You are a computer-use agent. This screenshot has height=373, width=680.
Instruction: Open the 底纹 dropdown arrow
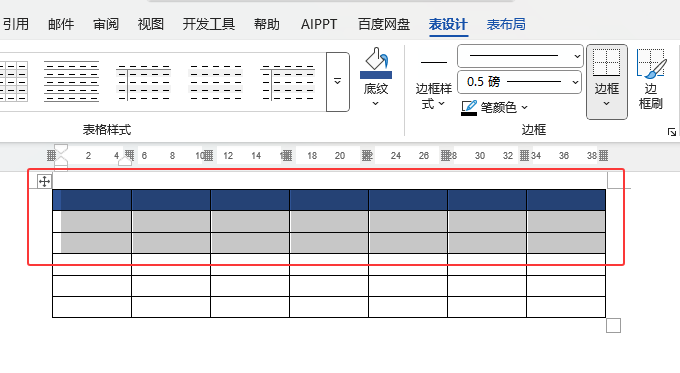point(376,103)
